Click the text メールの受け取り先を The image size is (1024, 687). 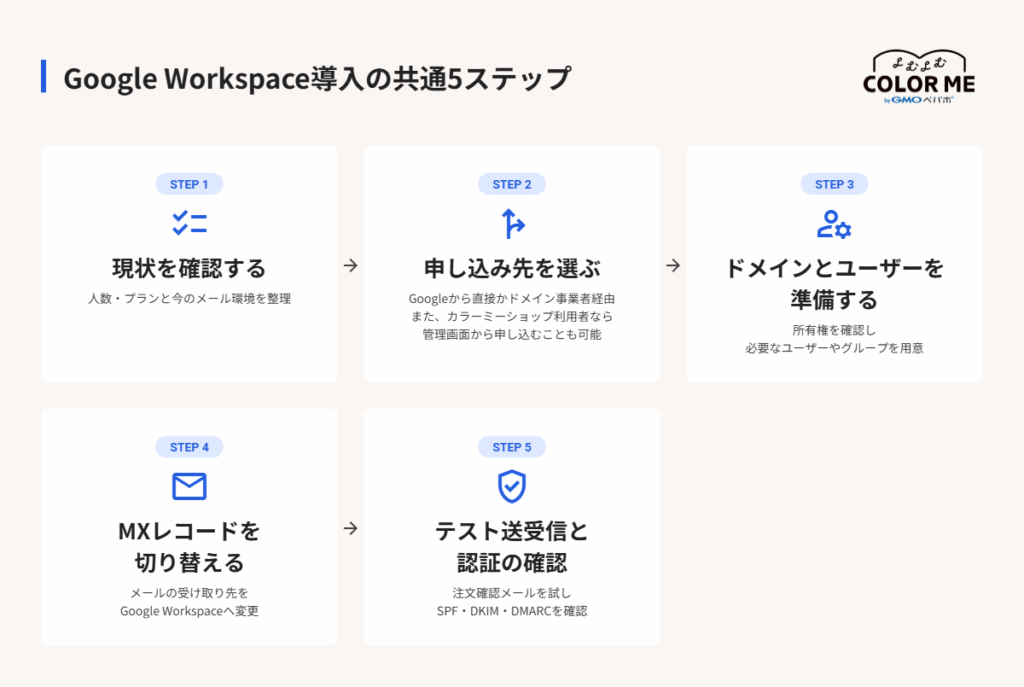(189, 593)
